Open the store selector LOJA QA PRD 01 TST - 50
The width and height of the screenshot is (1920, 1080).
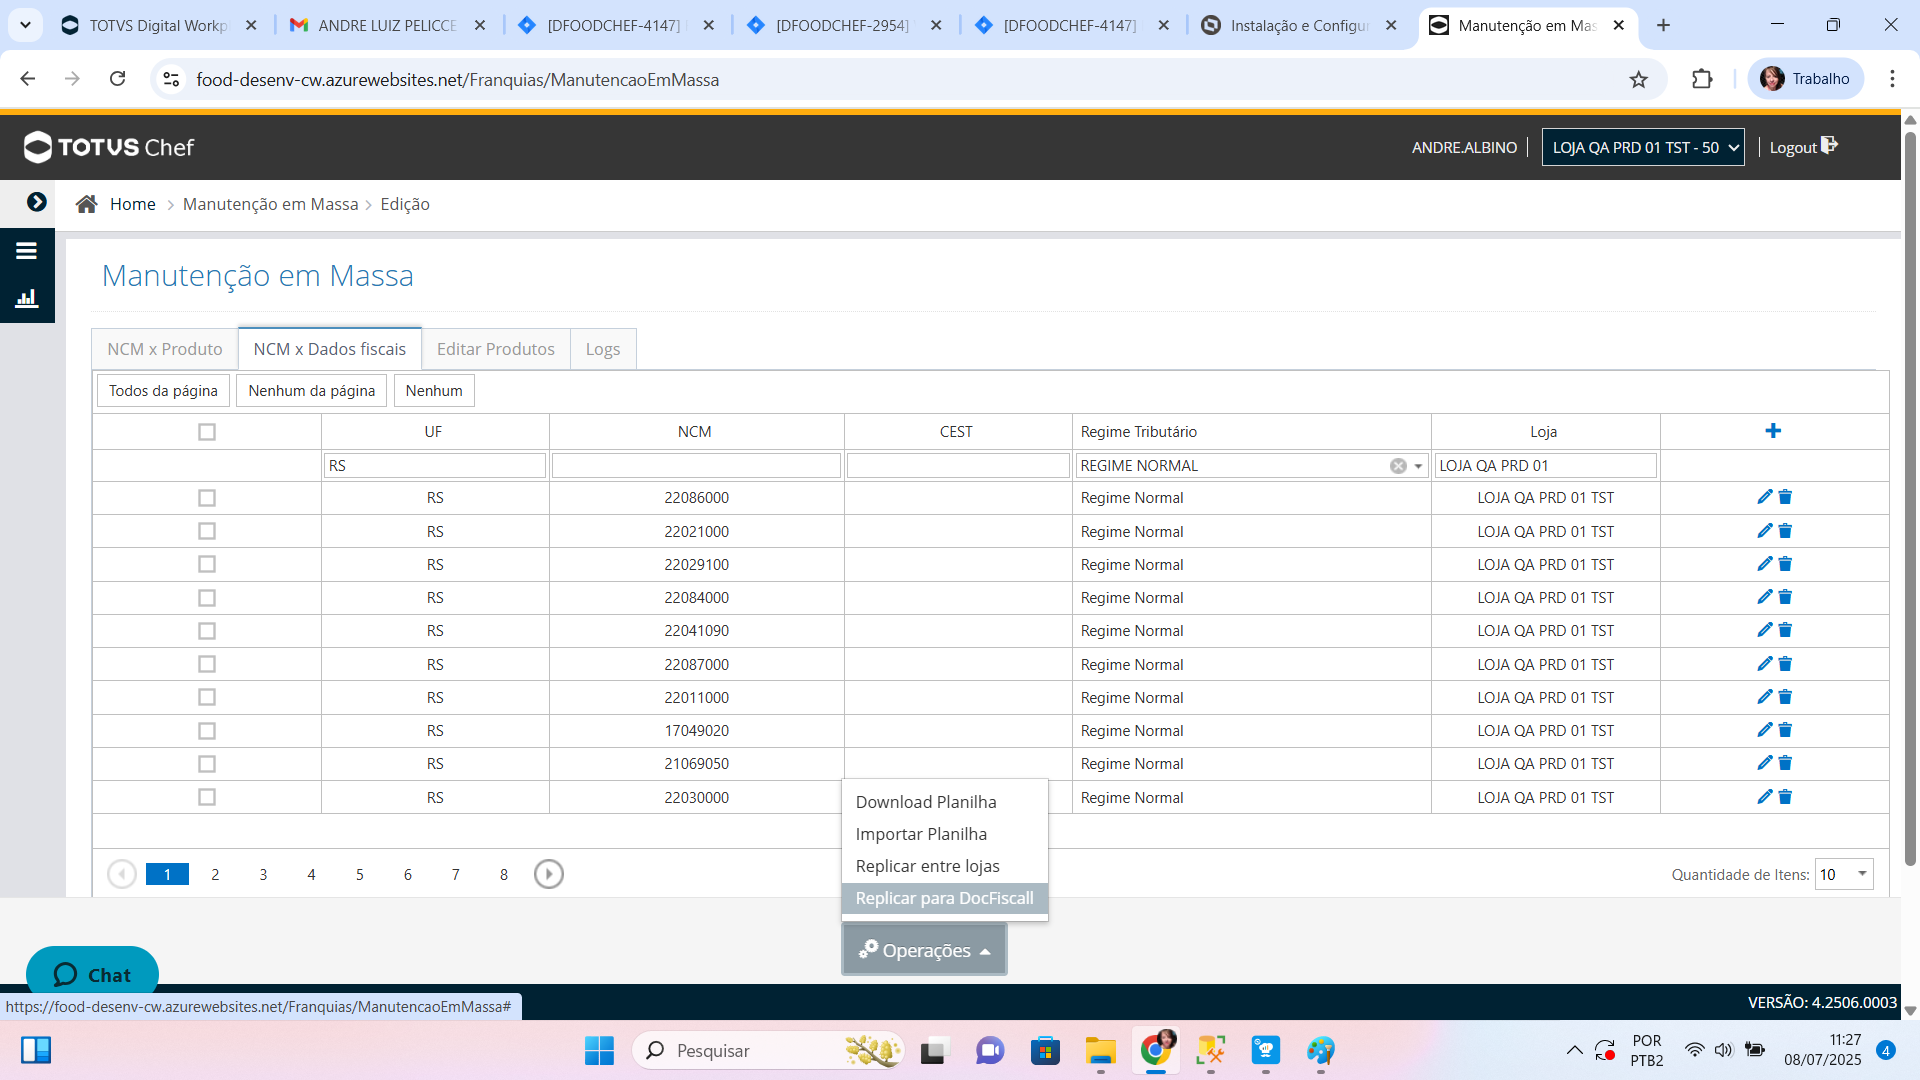[1643, 147]
